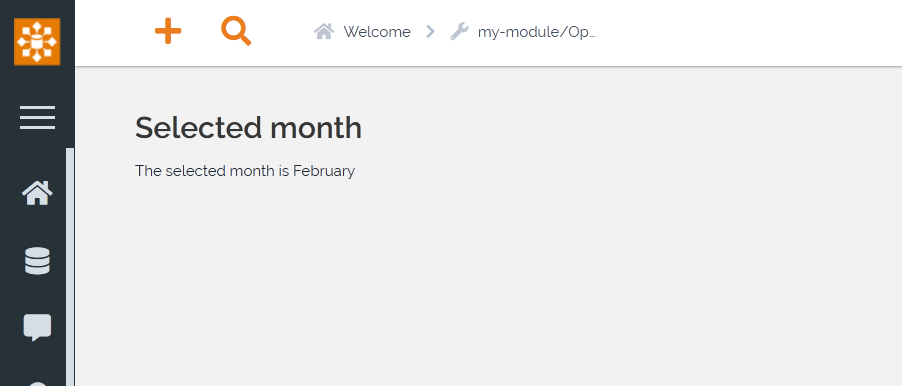Click the selected month sentence text
Image resolution: width=902 pixels, height=386 pixels.
tap(245, 171)
